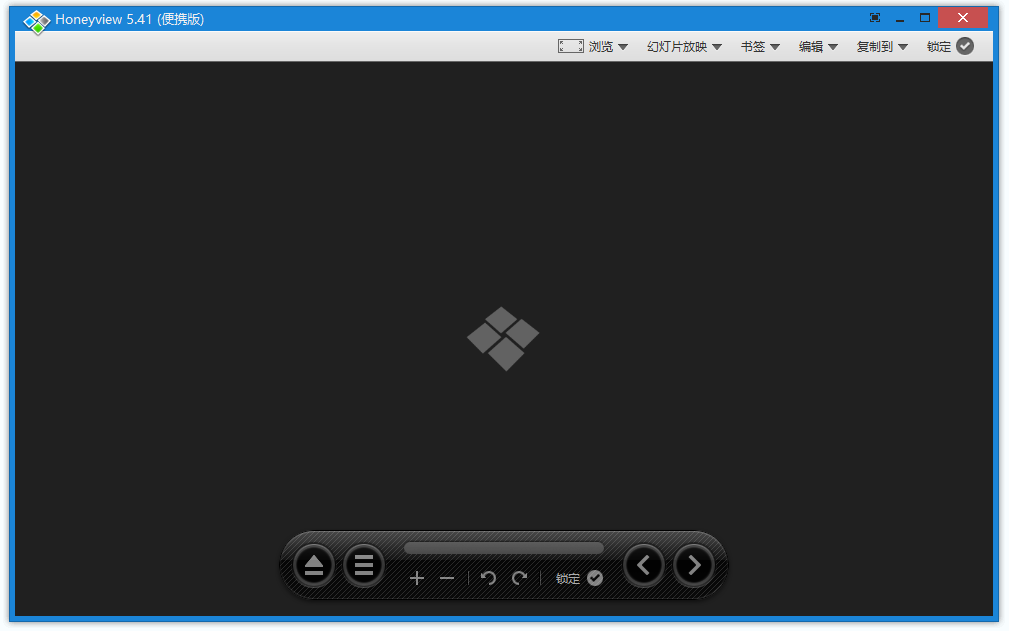Go to previous image arrow
Viewport: 1009px width, 631px height.
pos(643,565)
